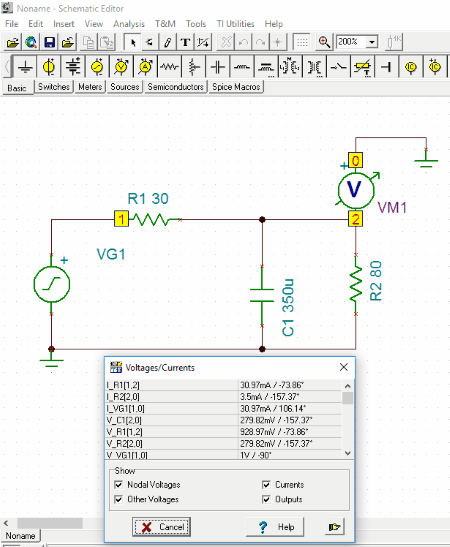Click the VG1 generator symbol in the schematic
Viewport: 450px width, 547px height.
(52, 284)
